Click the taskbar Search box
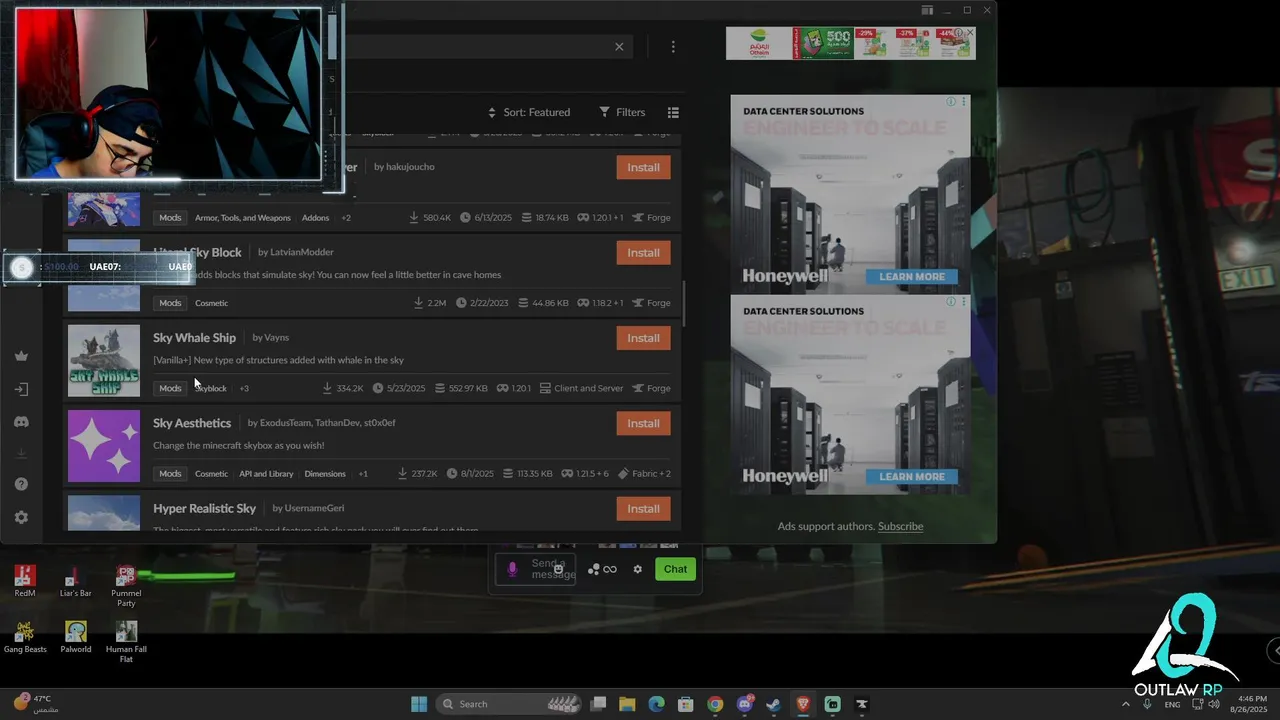Viewport: 1280px width, 720px height. coord(510,704)
